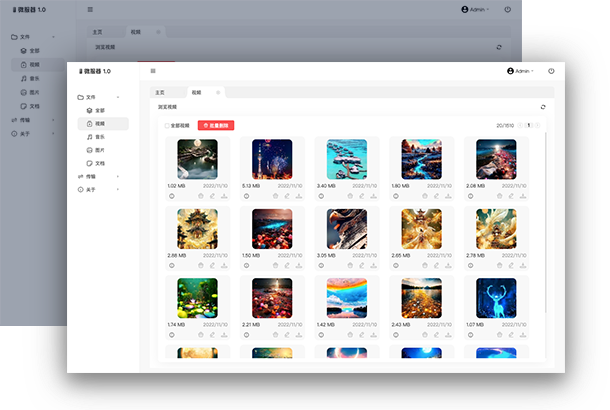Click the edit icon on the 3.40 MB video

click(362, 196)
